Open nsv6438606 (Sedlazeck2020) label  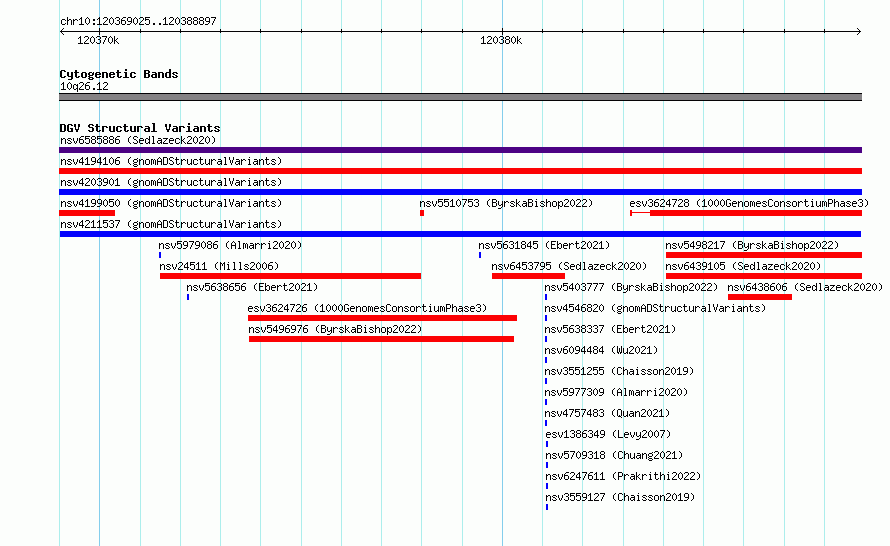click(x=805, y=287)
